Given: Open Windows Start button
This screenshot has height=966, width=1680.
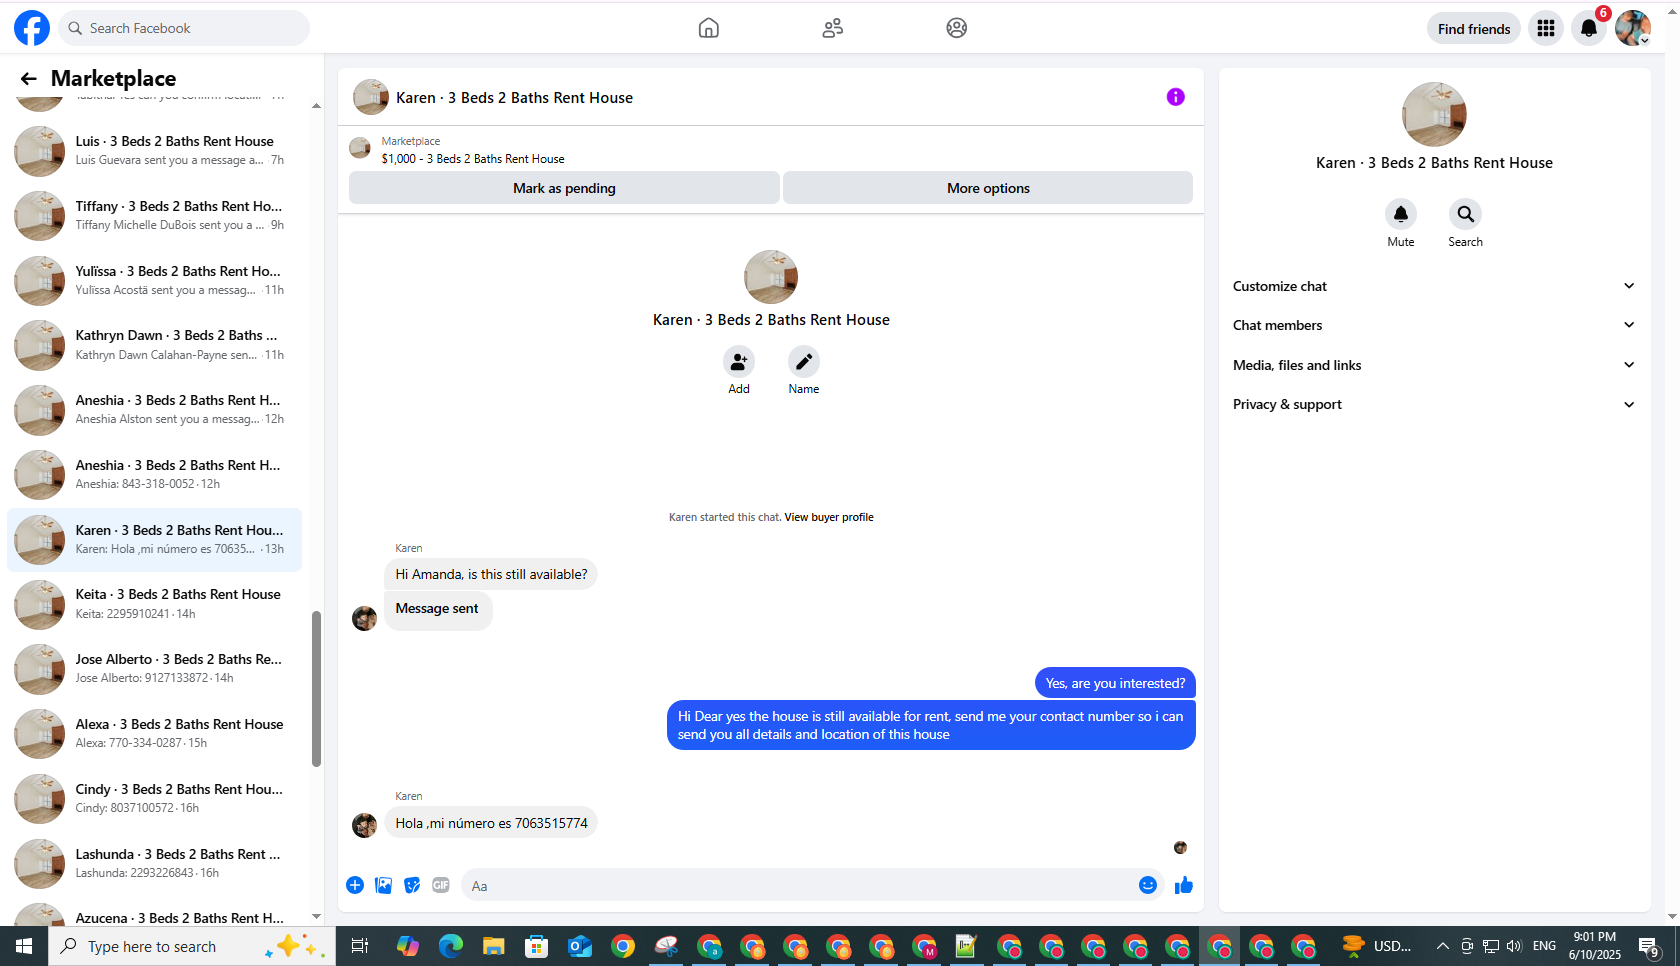Looking at the screenshot, I should [x=24, y=946].
